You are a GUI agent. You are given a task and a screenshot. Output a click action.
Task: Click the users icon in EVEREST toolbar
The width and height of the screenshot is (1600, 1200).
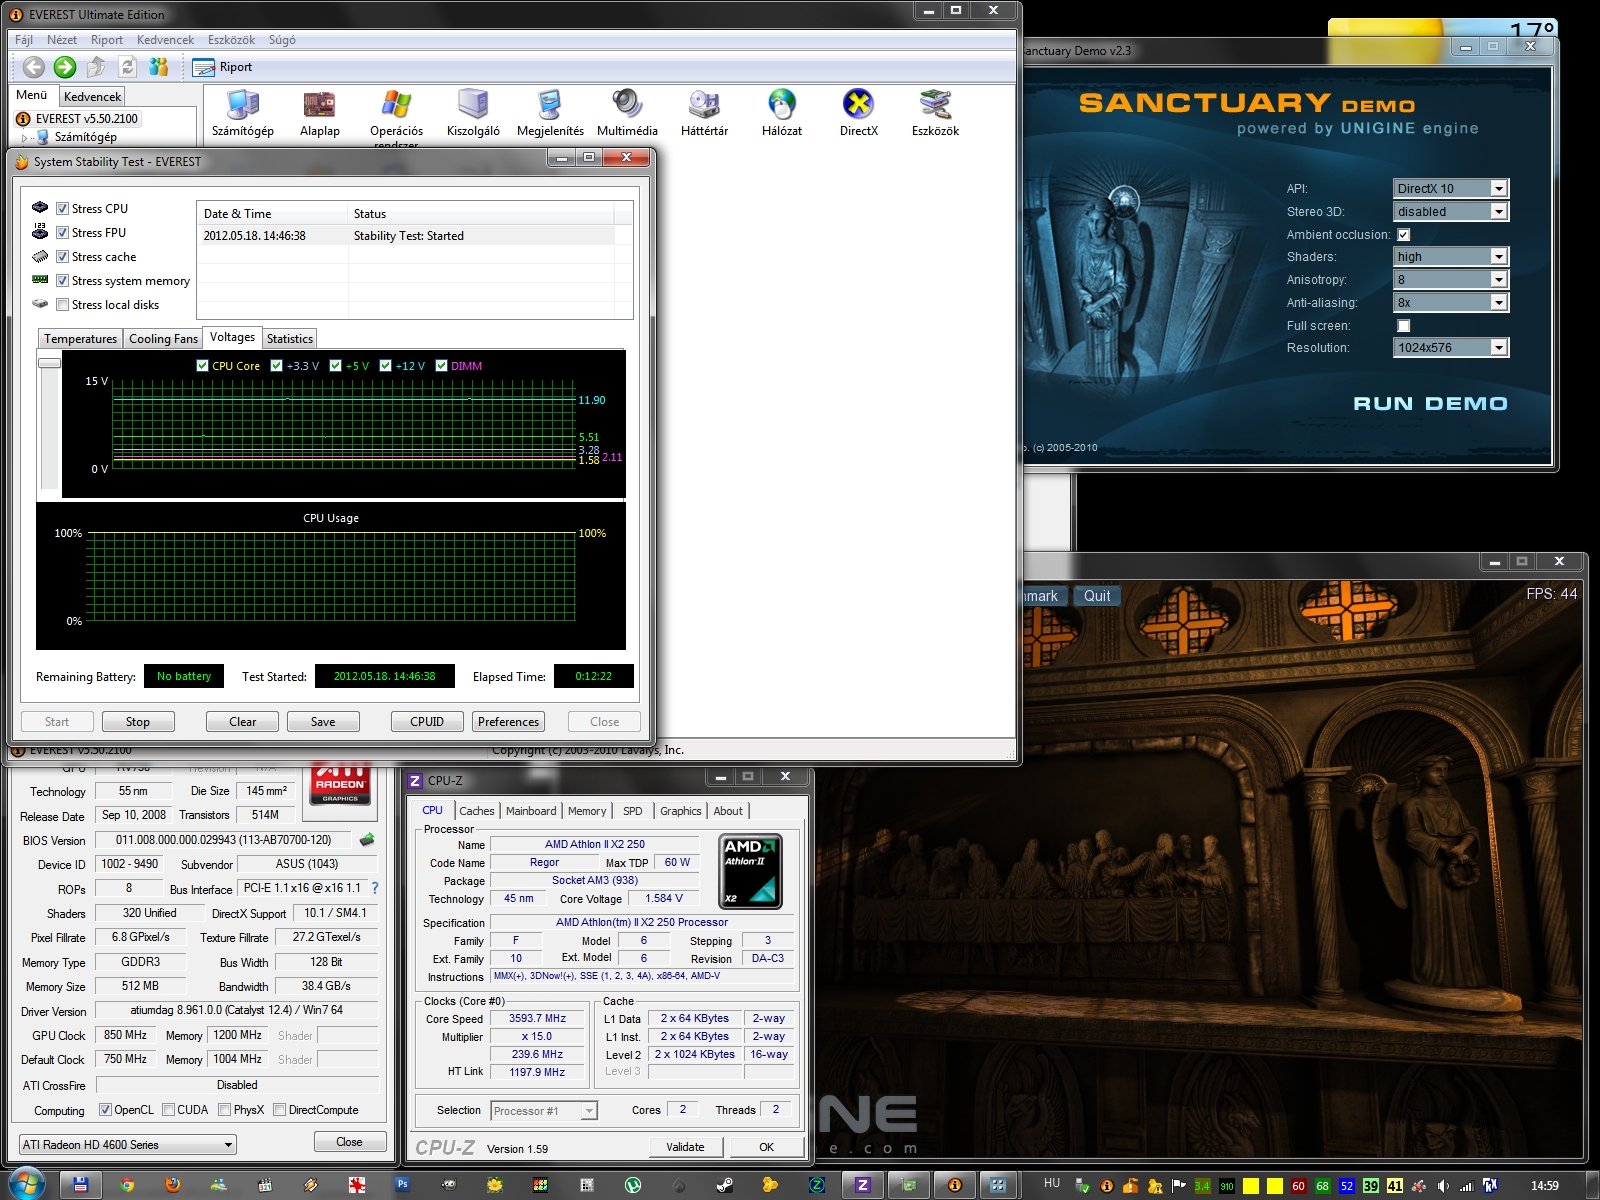[x=159, y=67]
